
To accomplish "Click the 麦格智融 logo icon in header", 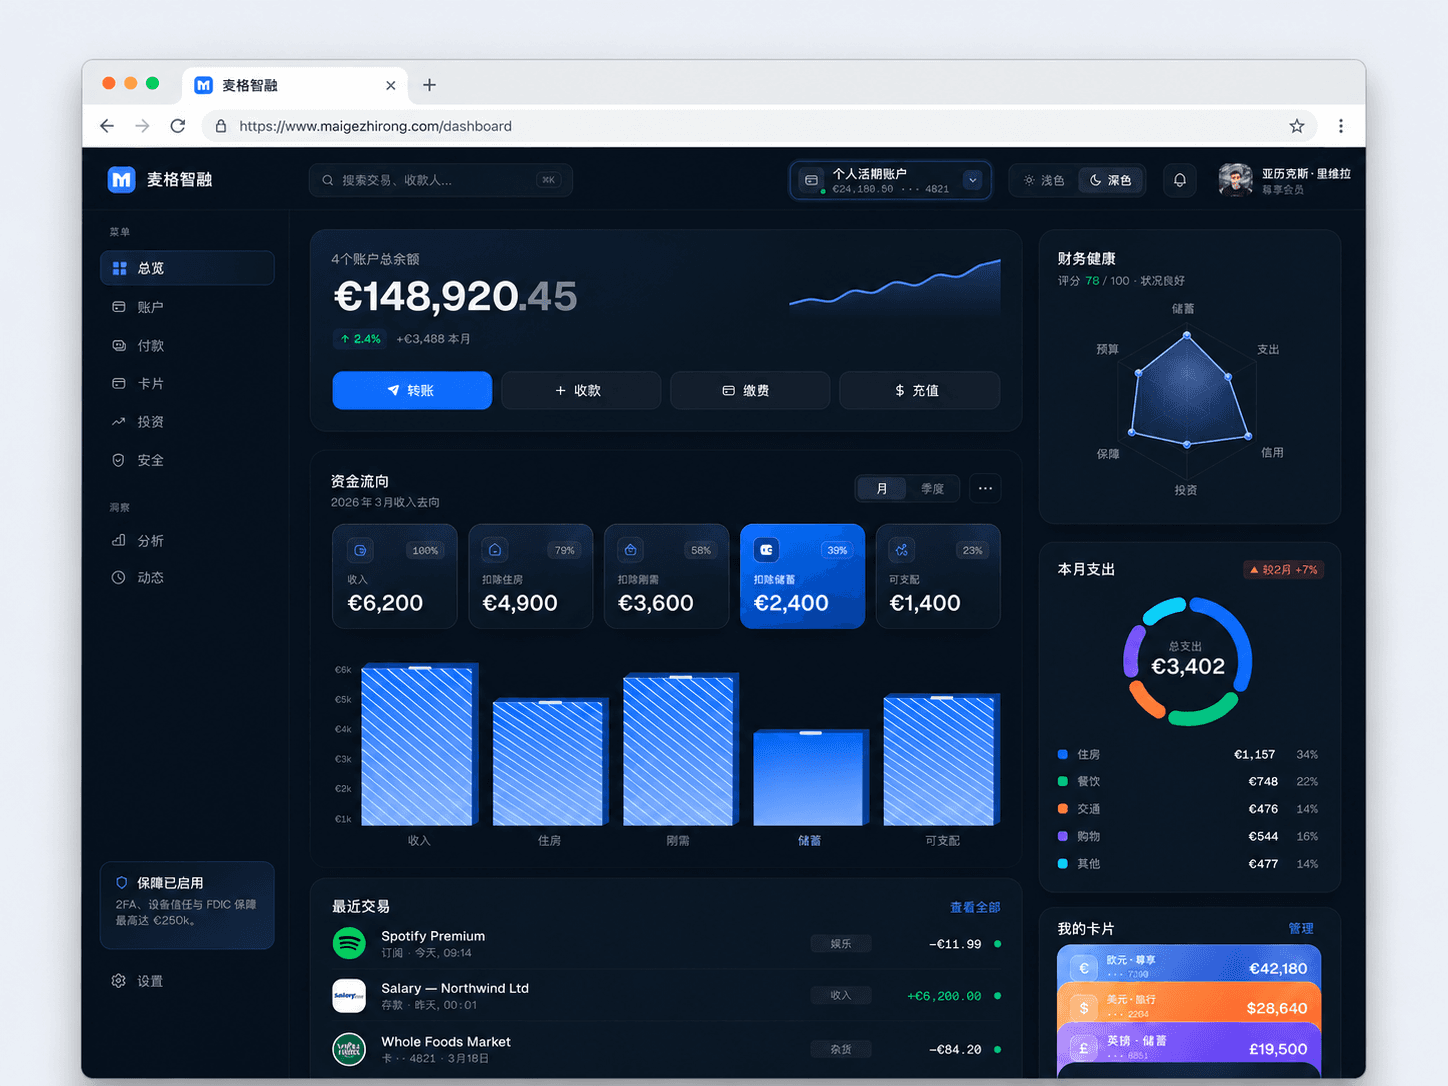I will tap(121, 180).
